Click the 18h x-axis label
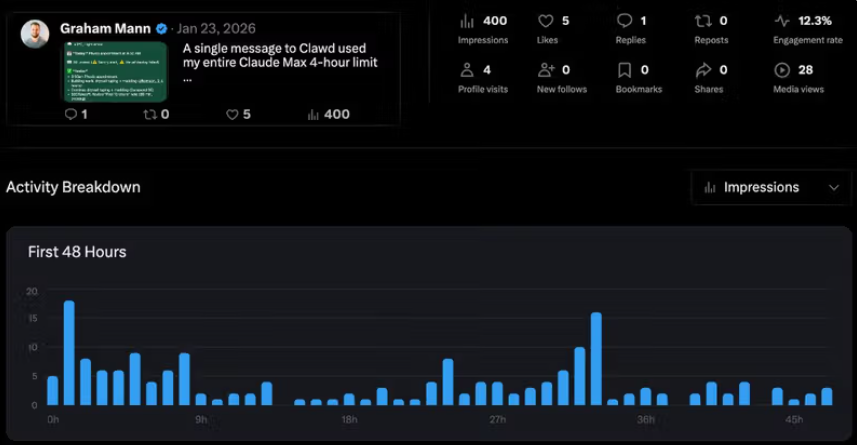Viewport: 857px width, 445px height. [x=349, y=419]
